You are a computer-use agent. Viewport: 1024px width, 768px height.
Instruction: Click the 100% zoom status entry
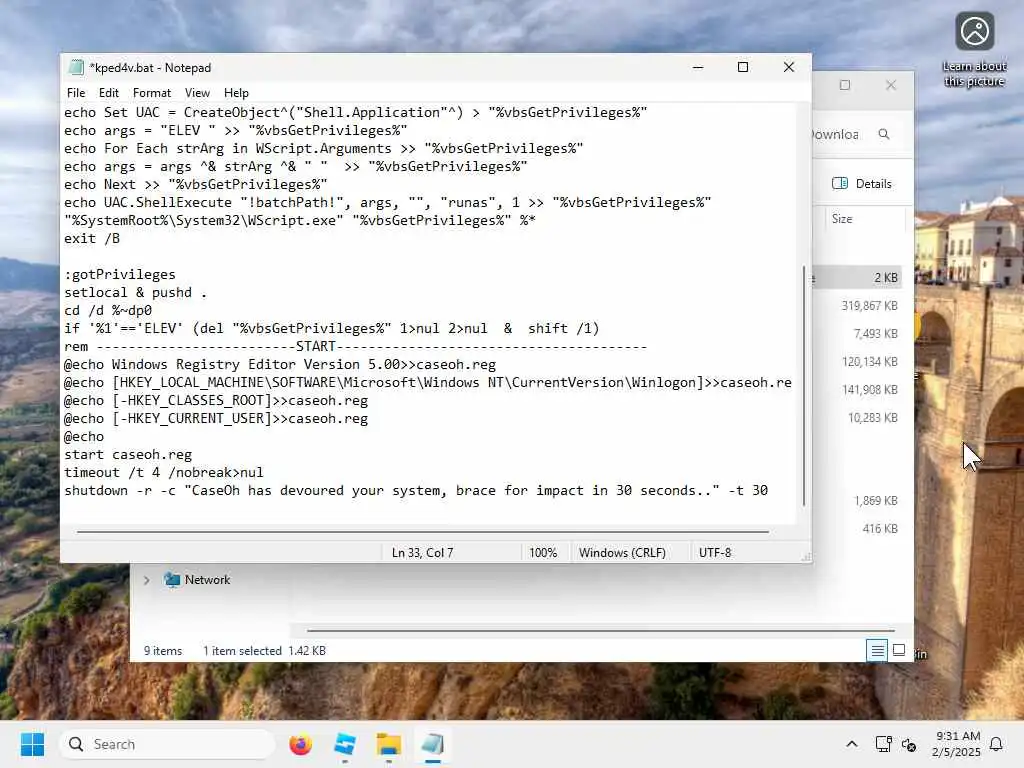pos(543,552)
